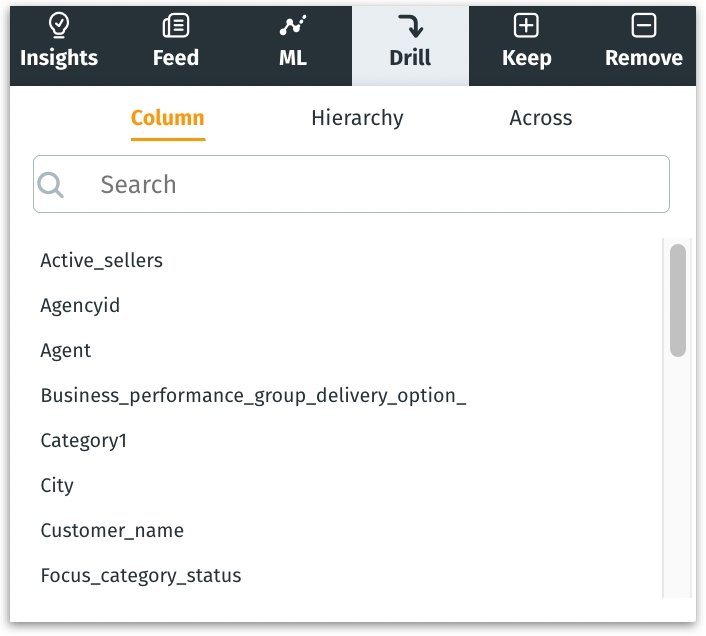Select the Customer_name column
Image resolution: width=706 pixels, height=636 pixels.
[112, 531]
